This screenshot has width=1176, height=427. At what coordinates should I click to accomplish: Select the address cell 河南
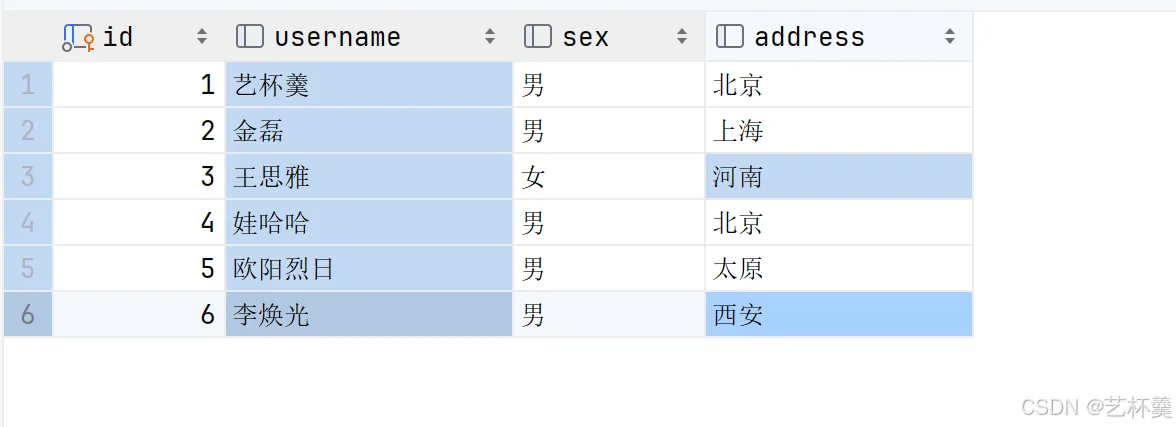click(x=839, y=176)
